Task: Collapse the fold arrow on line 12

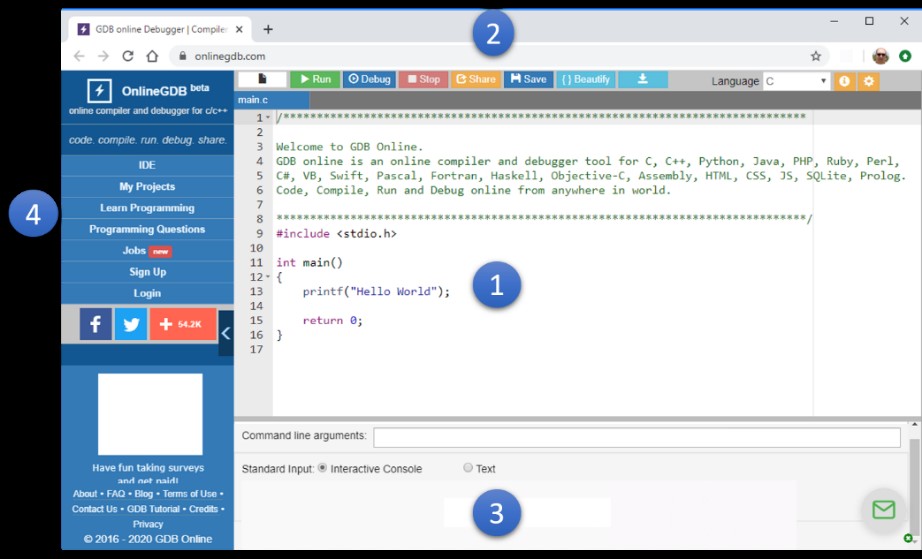Action: point(268,277)
